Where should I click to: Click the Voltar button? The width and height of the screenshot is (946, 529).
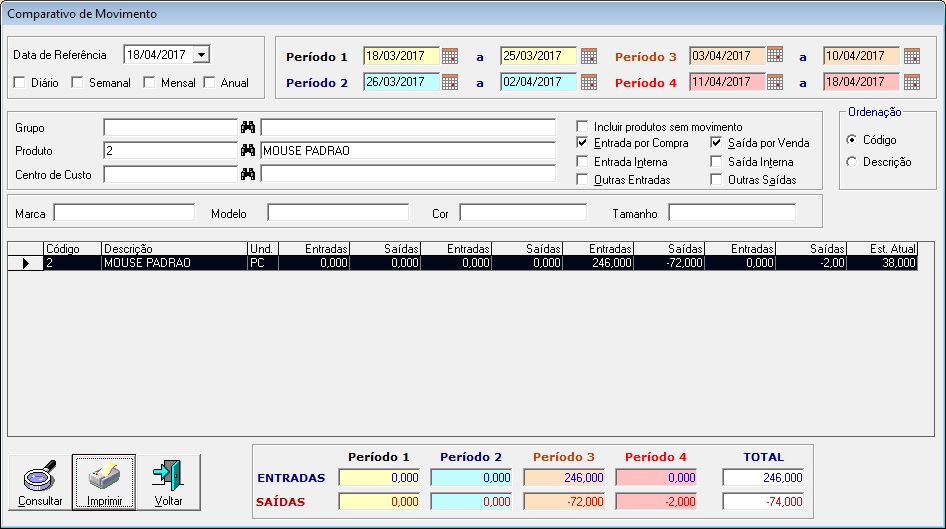point(168,482)
